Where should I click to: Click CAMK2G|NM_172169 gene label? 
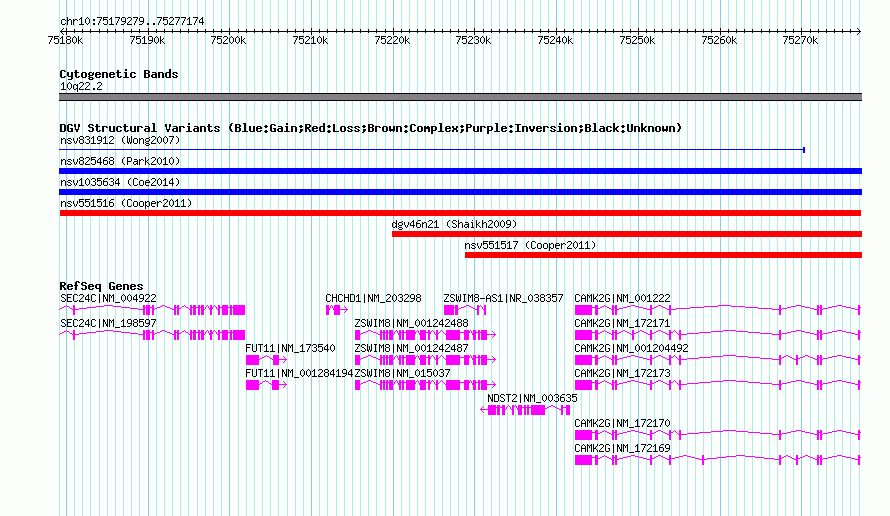(622, 448)
